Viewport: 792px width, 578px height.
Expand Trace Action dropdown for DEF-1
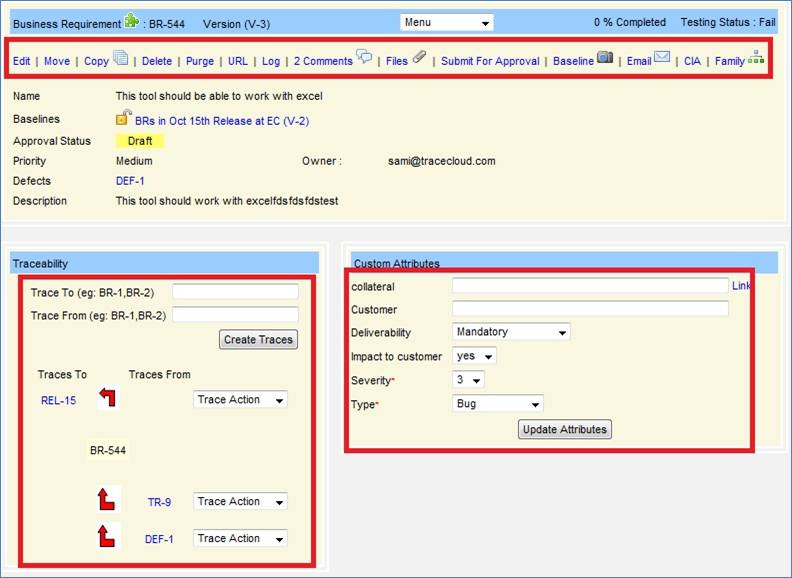[x=240, y=538]
